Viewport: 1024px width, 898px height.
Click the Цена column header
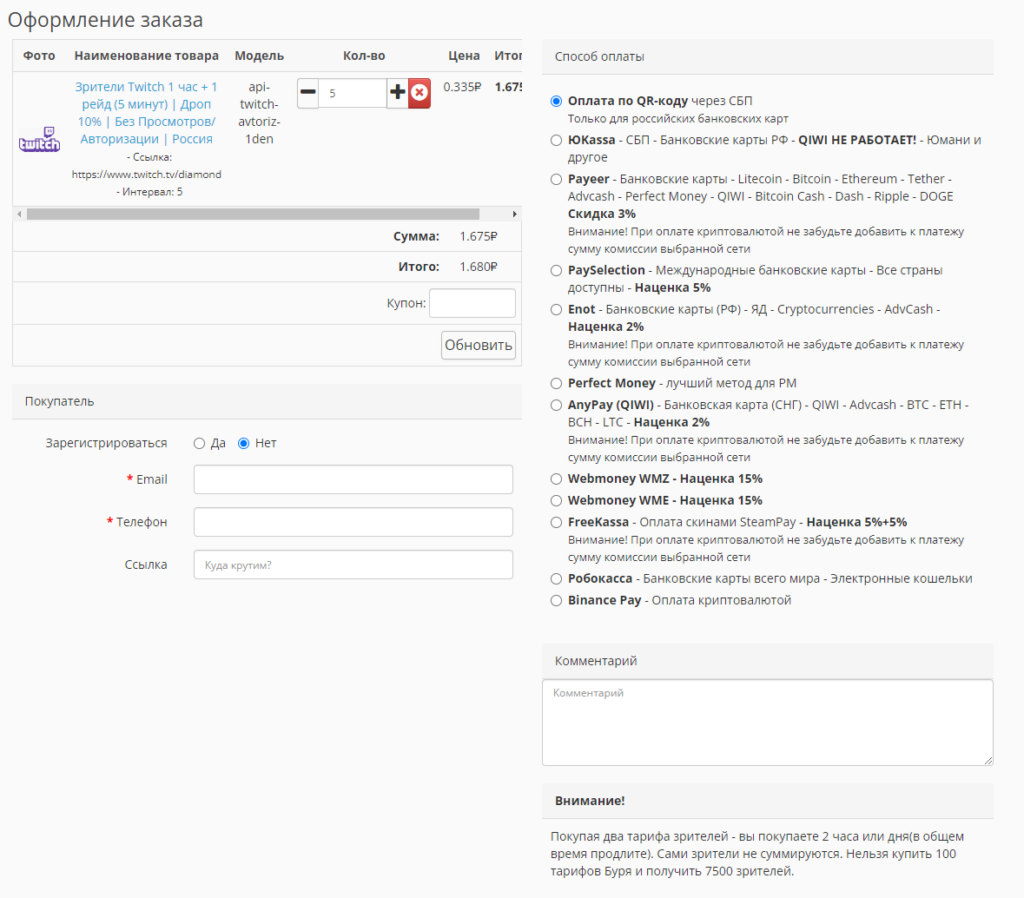[464, 56]
